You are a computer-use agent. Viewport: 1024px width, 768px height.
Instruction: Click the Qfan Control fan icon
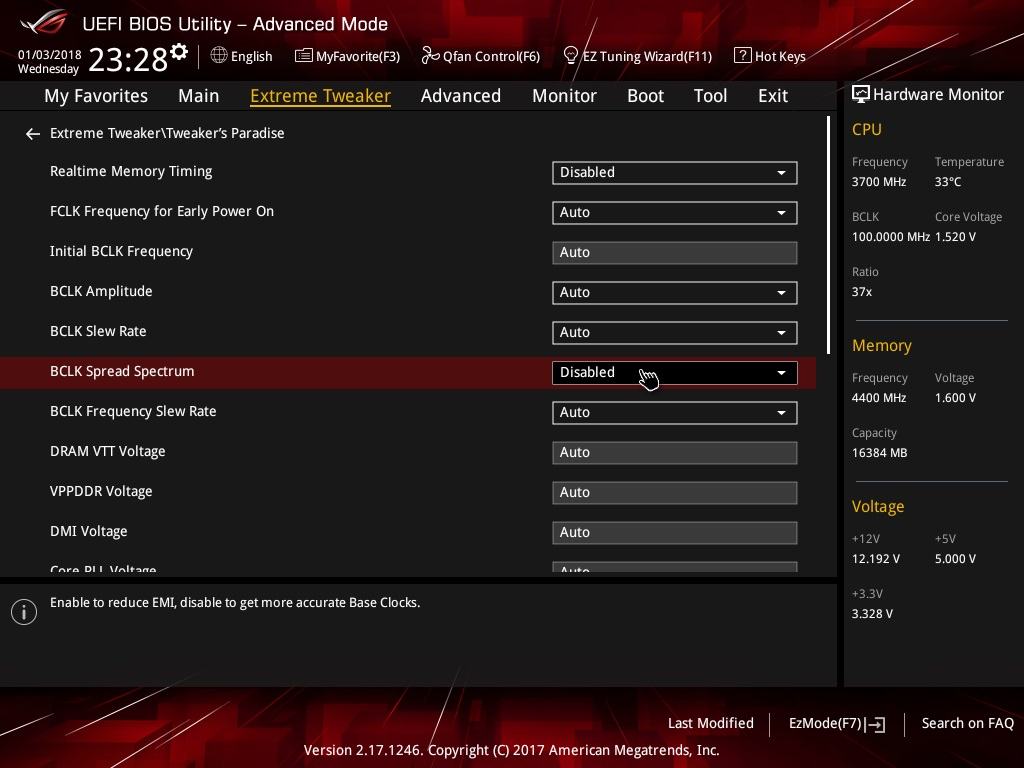[430, 56]
